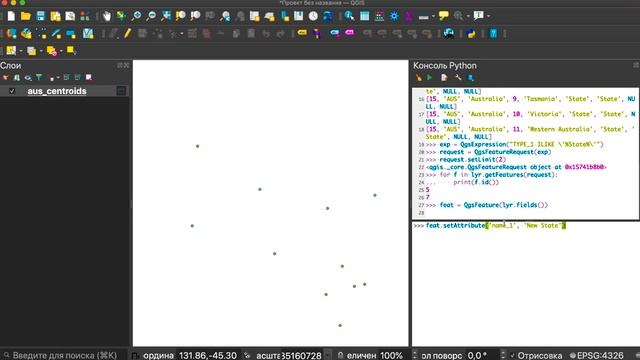Save the project with the floppy disk icon
This screenshot has width=640, height=360.
[40, 16]
